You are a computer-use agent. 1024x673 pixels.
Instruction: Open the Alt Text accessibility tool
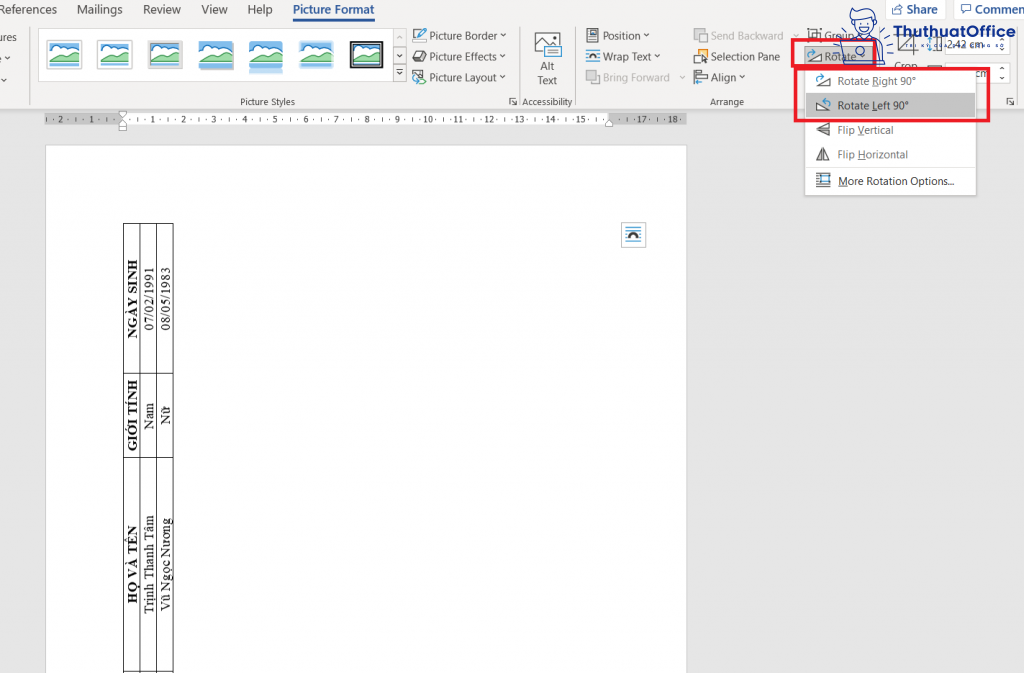pyautogui.click(x=547, y=59)
